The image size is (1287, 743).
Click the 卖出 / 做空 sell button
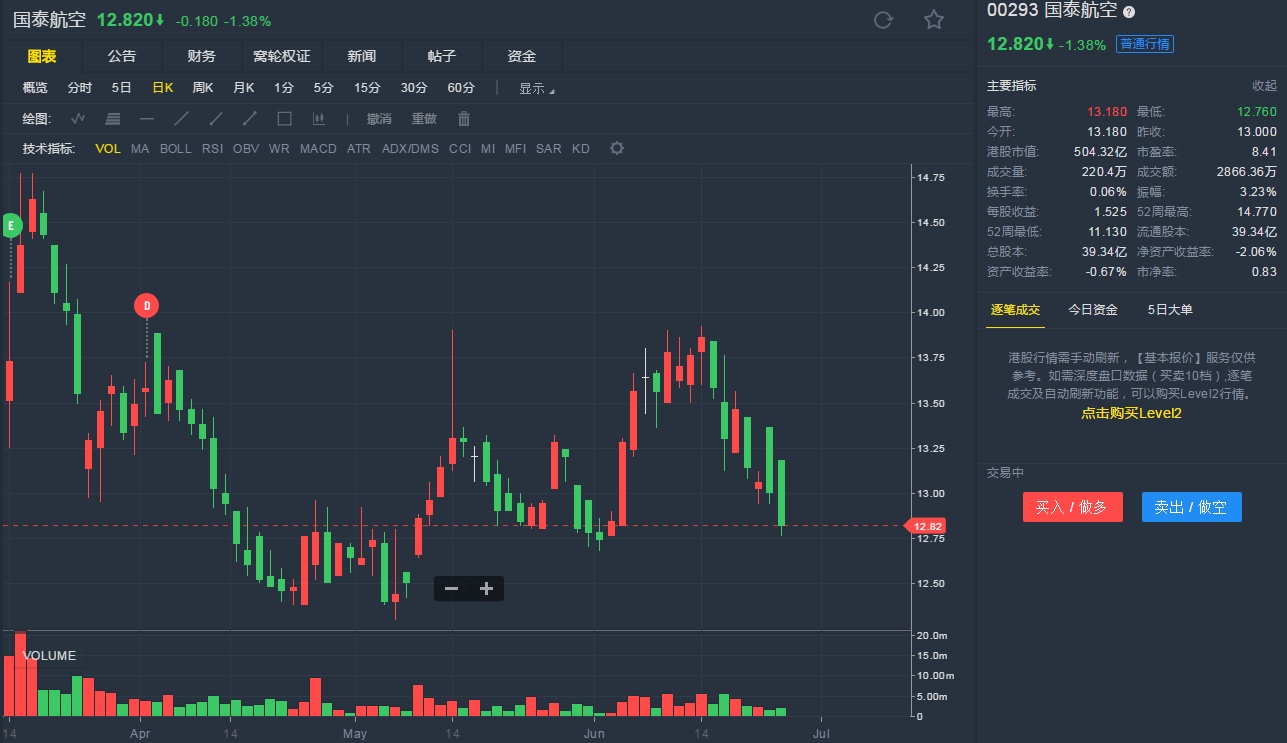(x=1192, y=507)
